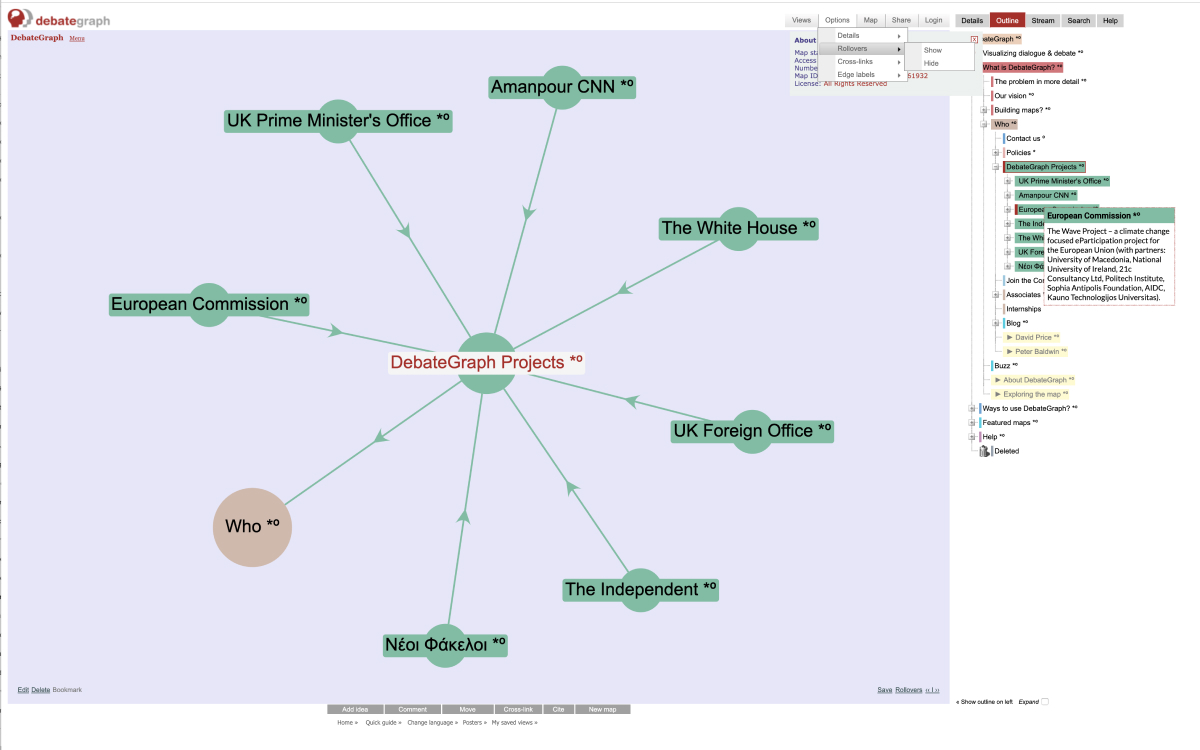Click the DebateGraph logo icon
The width and height of the screenshot is (1200, 750).
[x=20, y=19]
